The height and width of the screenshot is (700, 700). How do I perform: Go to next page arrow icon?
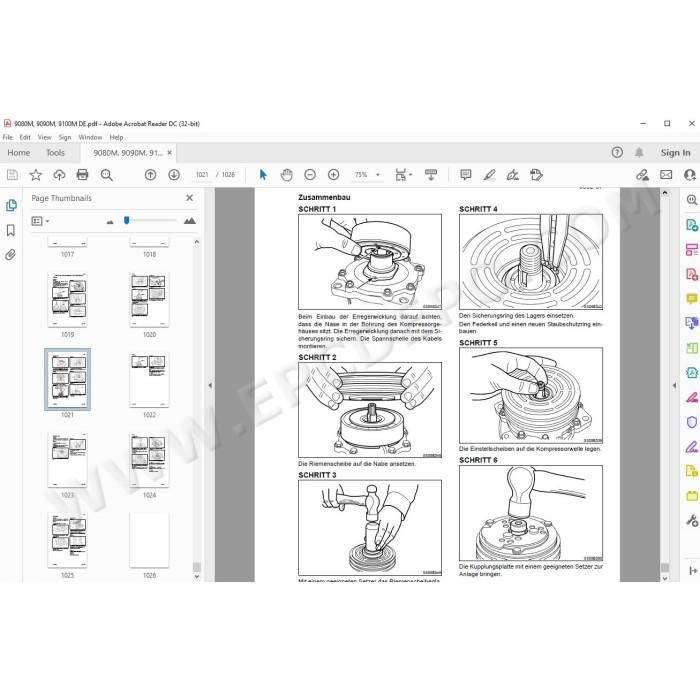click(x=174, y=175)
